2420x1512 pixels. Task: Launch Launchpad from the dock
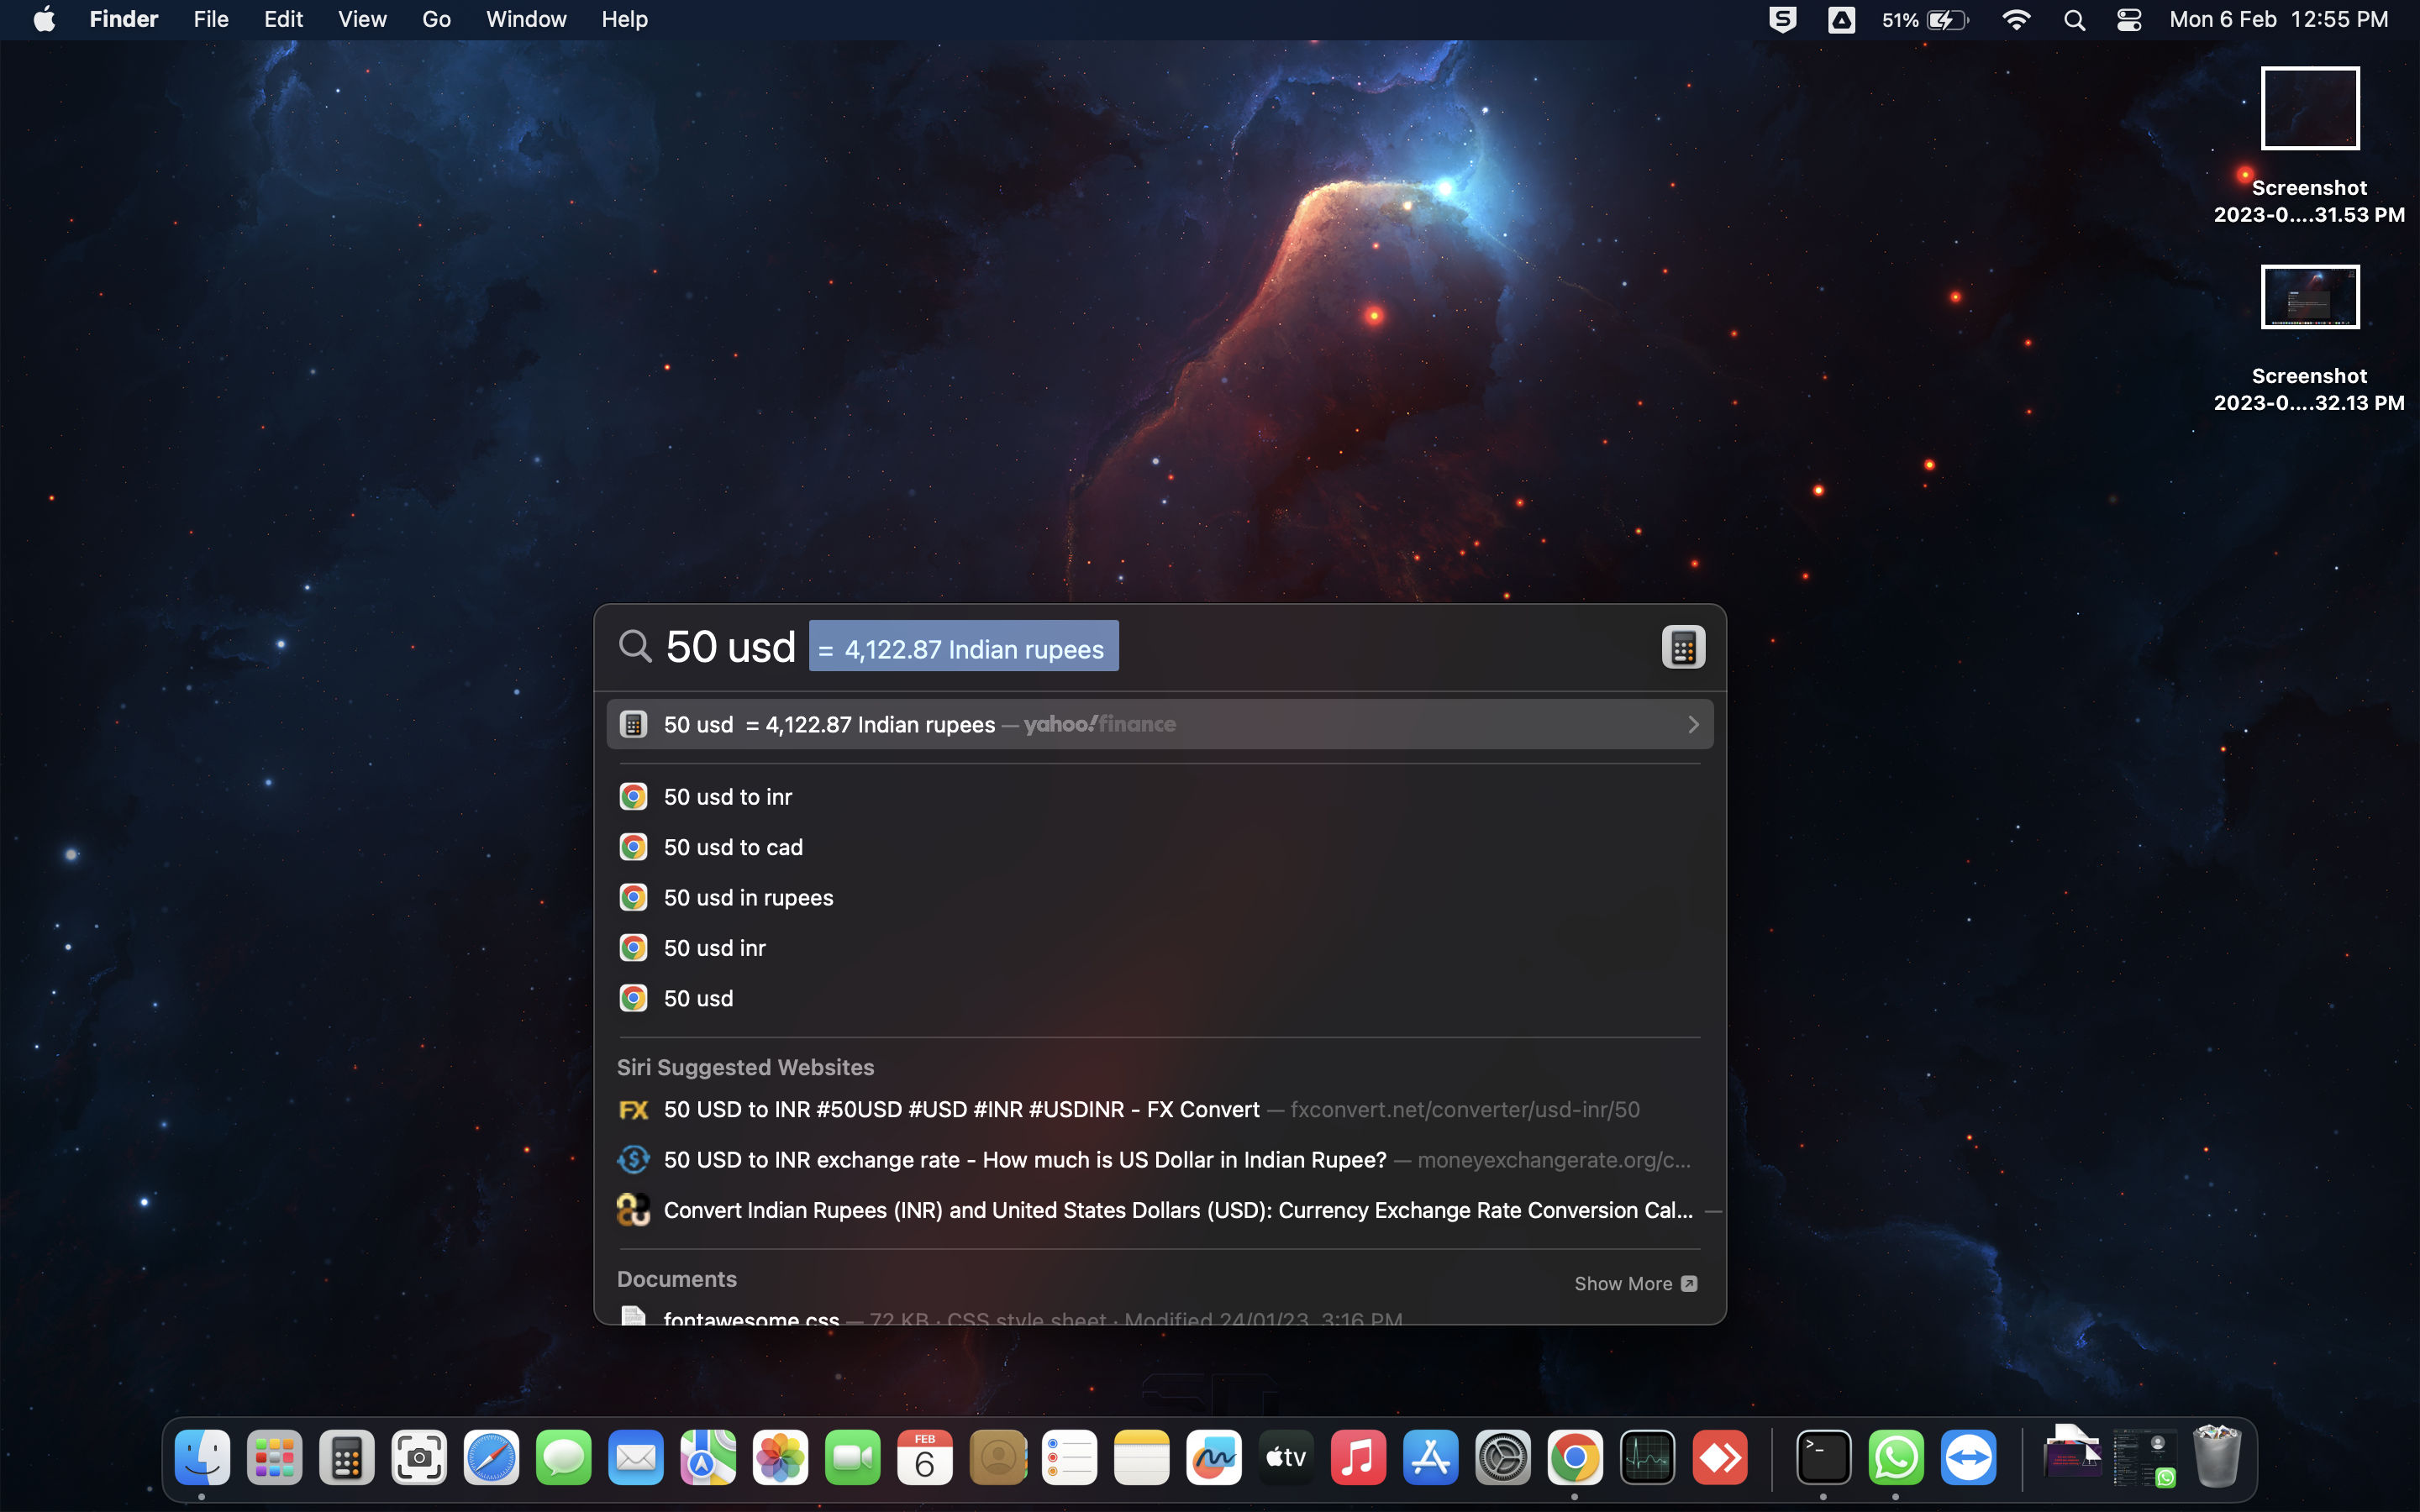tap(274, 1458)
